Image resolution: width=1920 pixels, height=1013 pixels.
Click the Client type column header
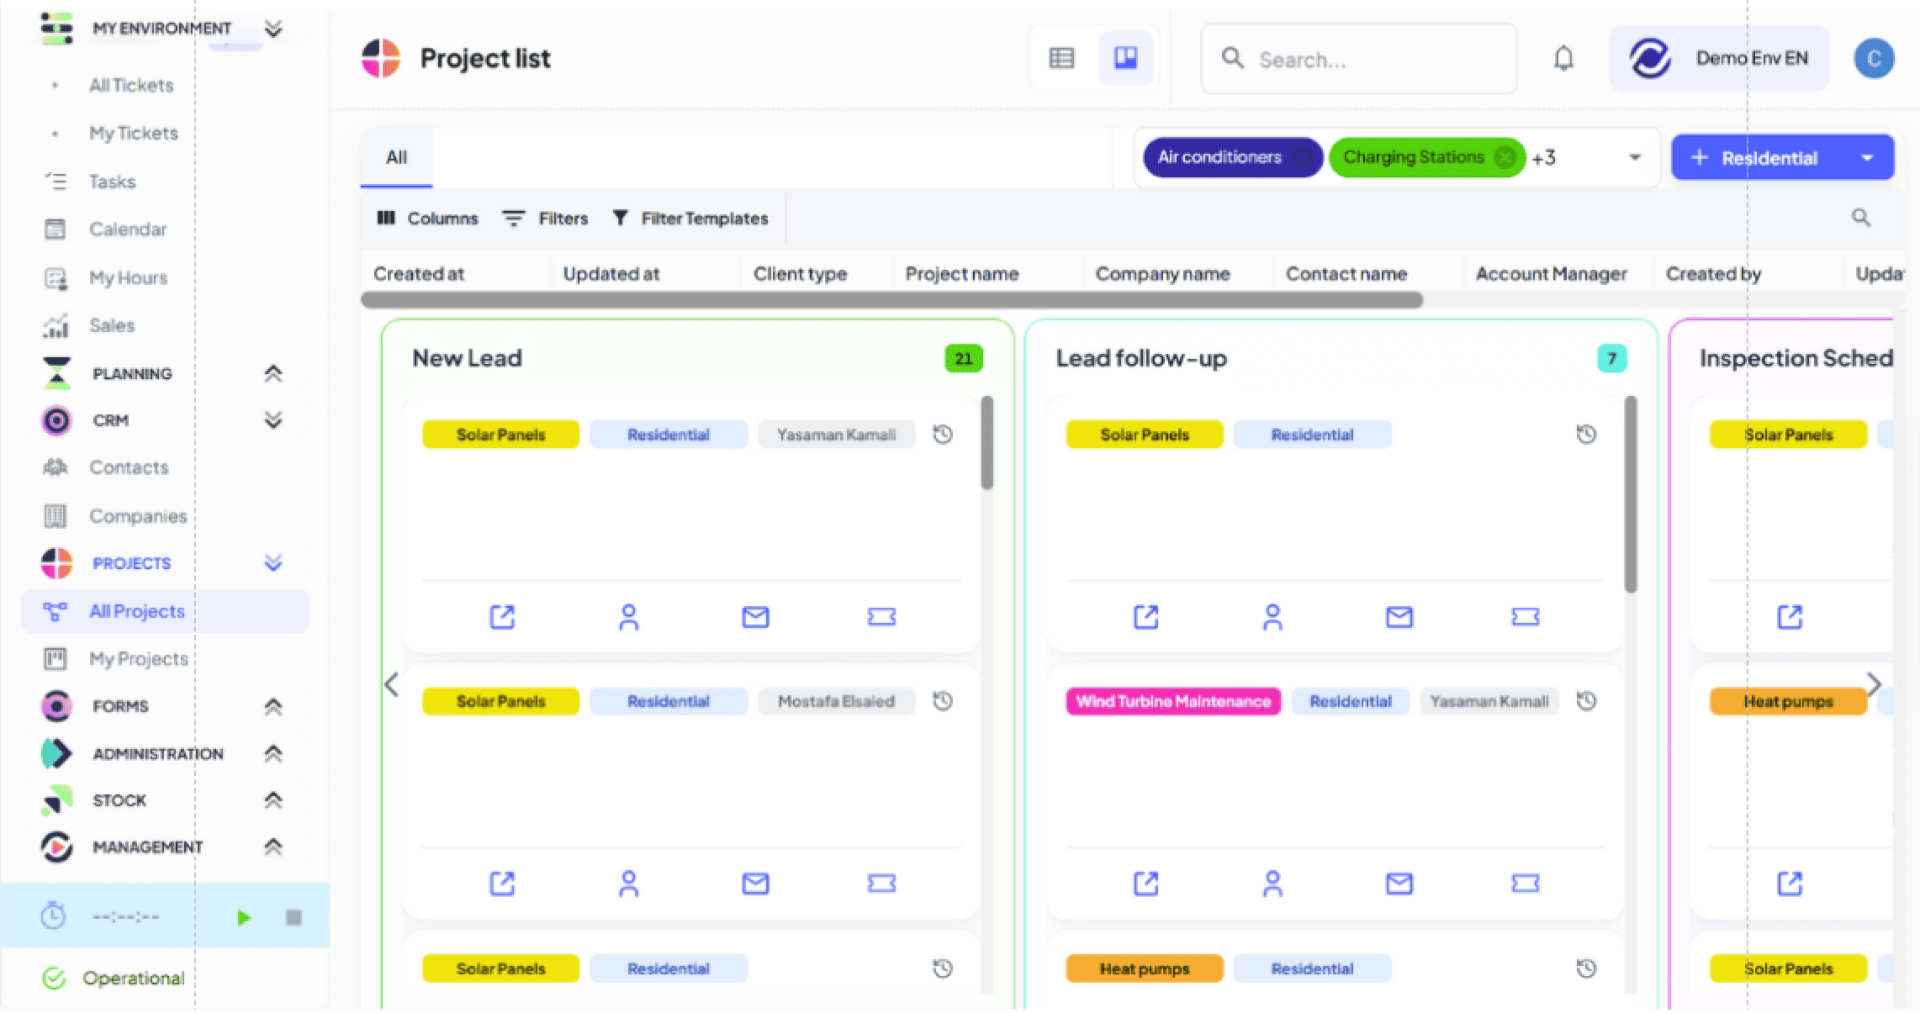(800, 274)
